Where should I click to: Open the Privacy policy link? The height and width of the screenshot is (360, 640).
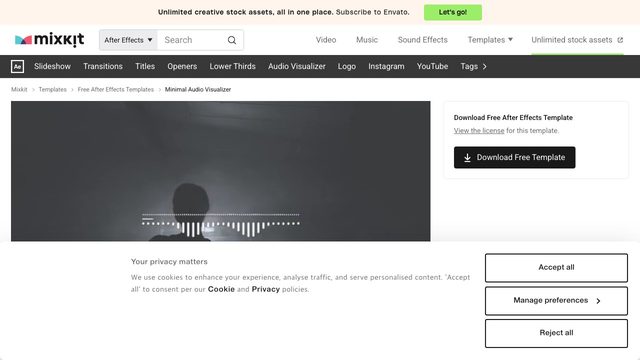[266, 289]
